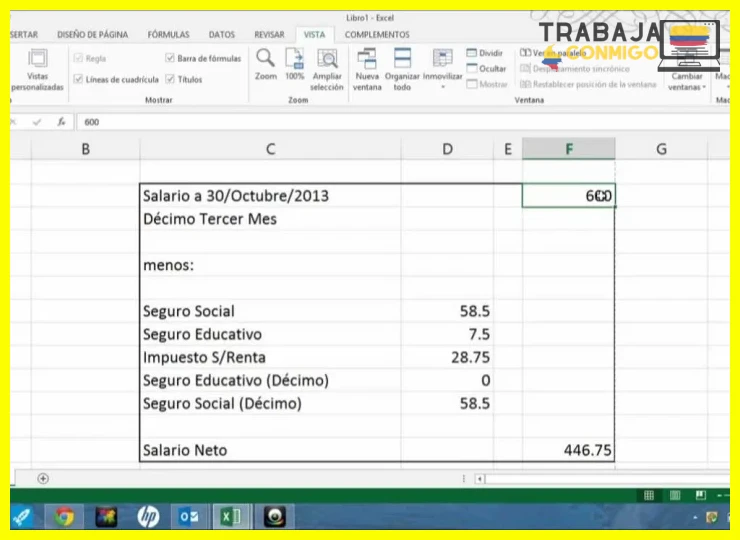Image resolution: width=740 pixels, height=540 pixels.
Task: Open Vistas personalizadas views
Action: coord(37,70)
